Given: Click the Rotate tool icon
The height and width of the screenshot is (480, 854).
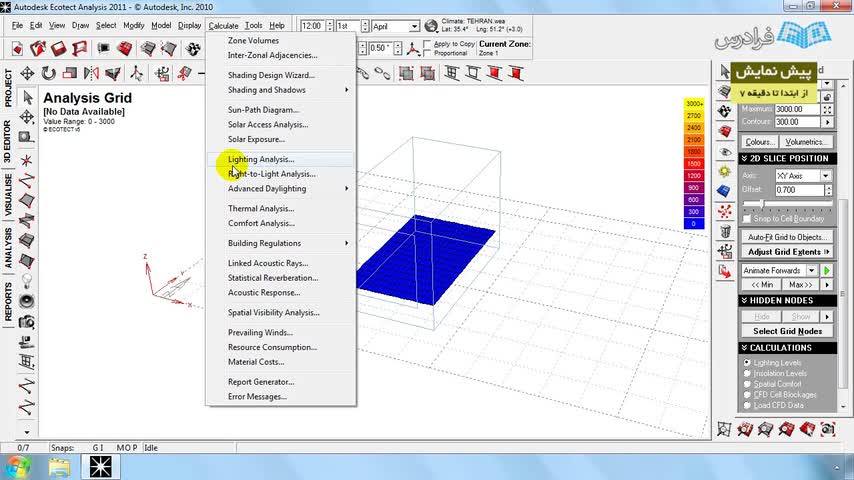Looking at the screenshot, I should (48, 73).
